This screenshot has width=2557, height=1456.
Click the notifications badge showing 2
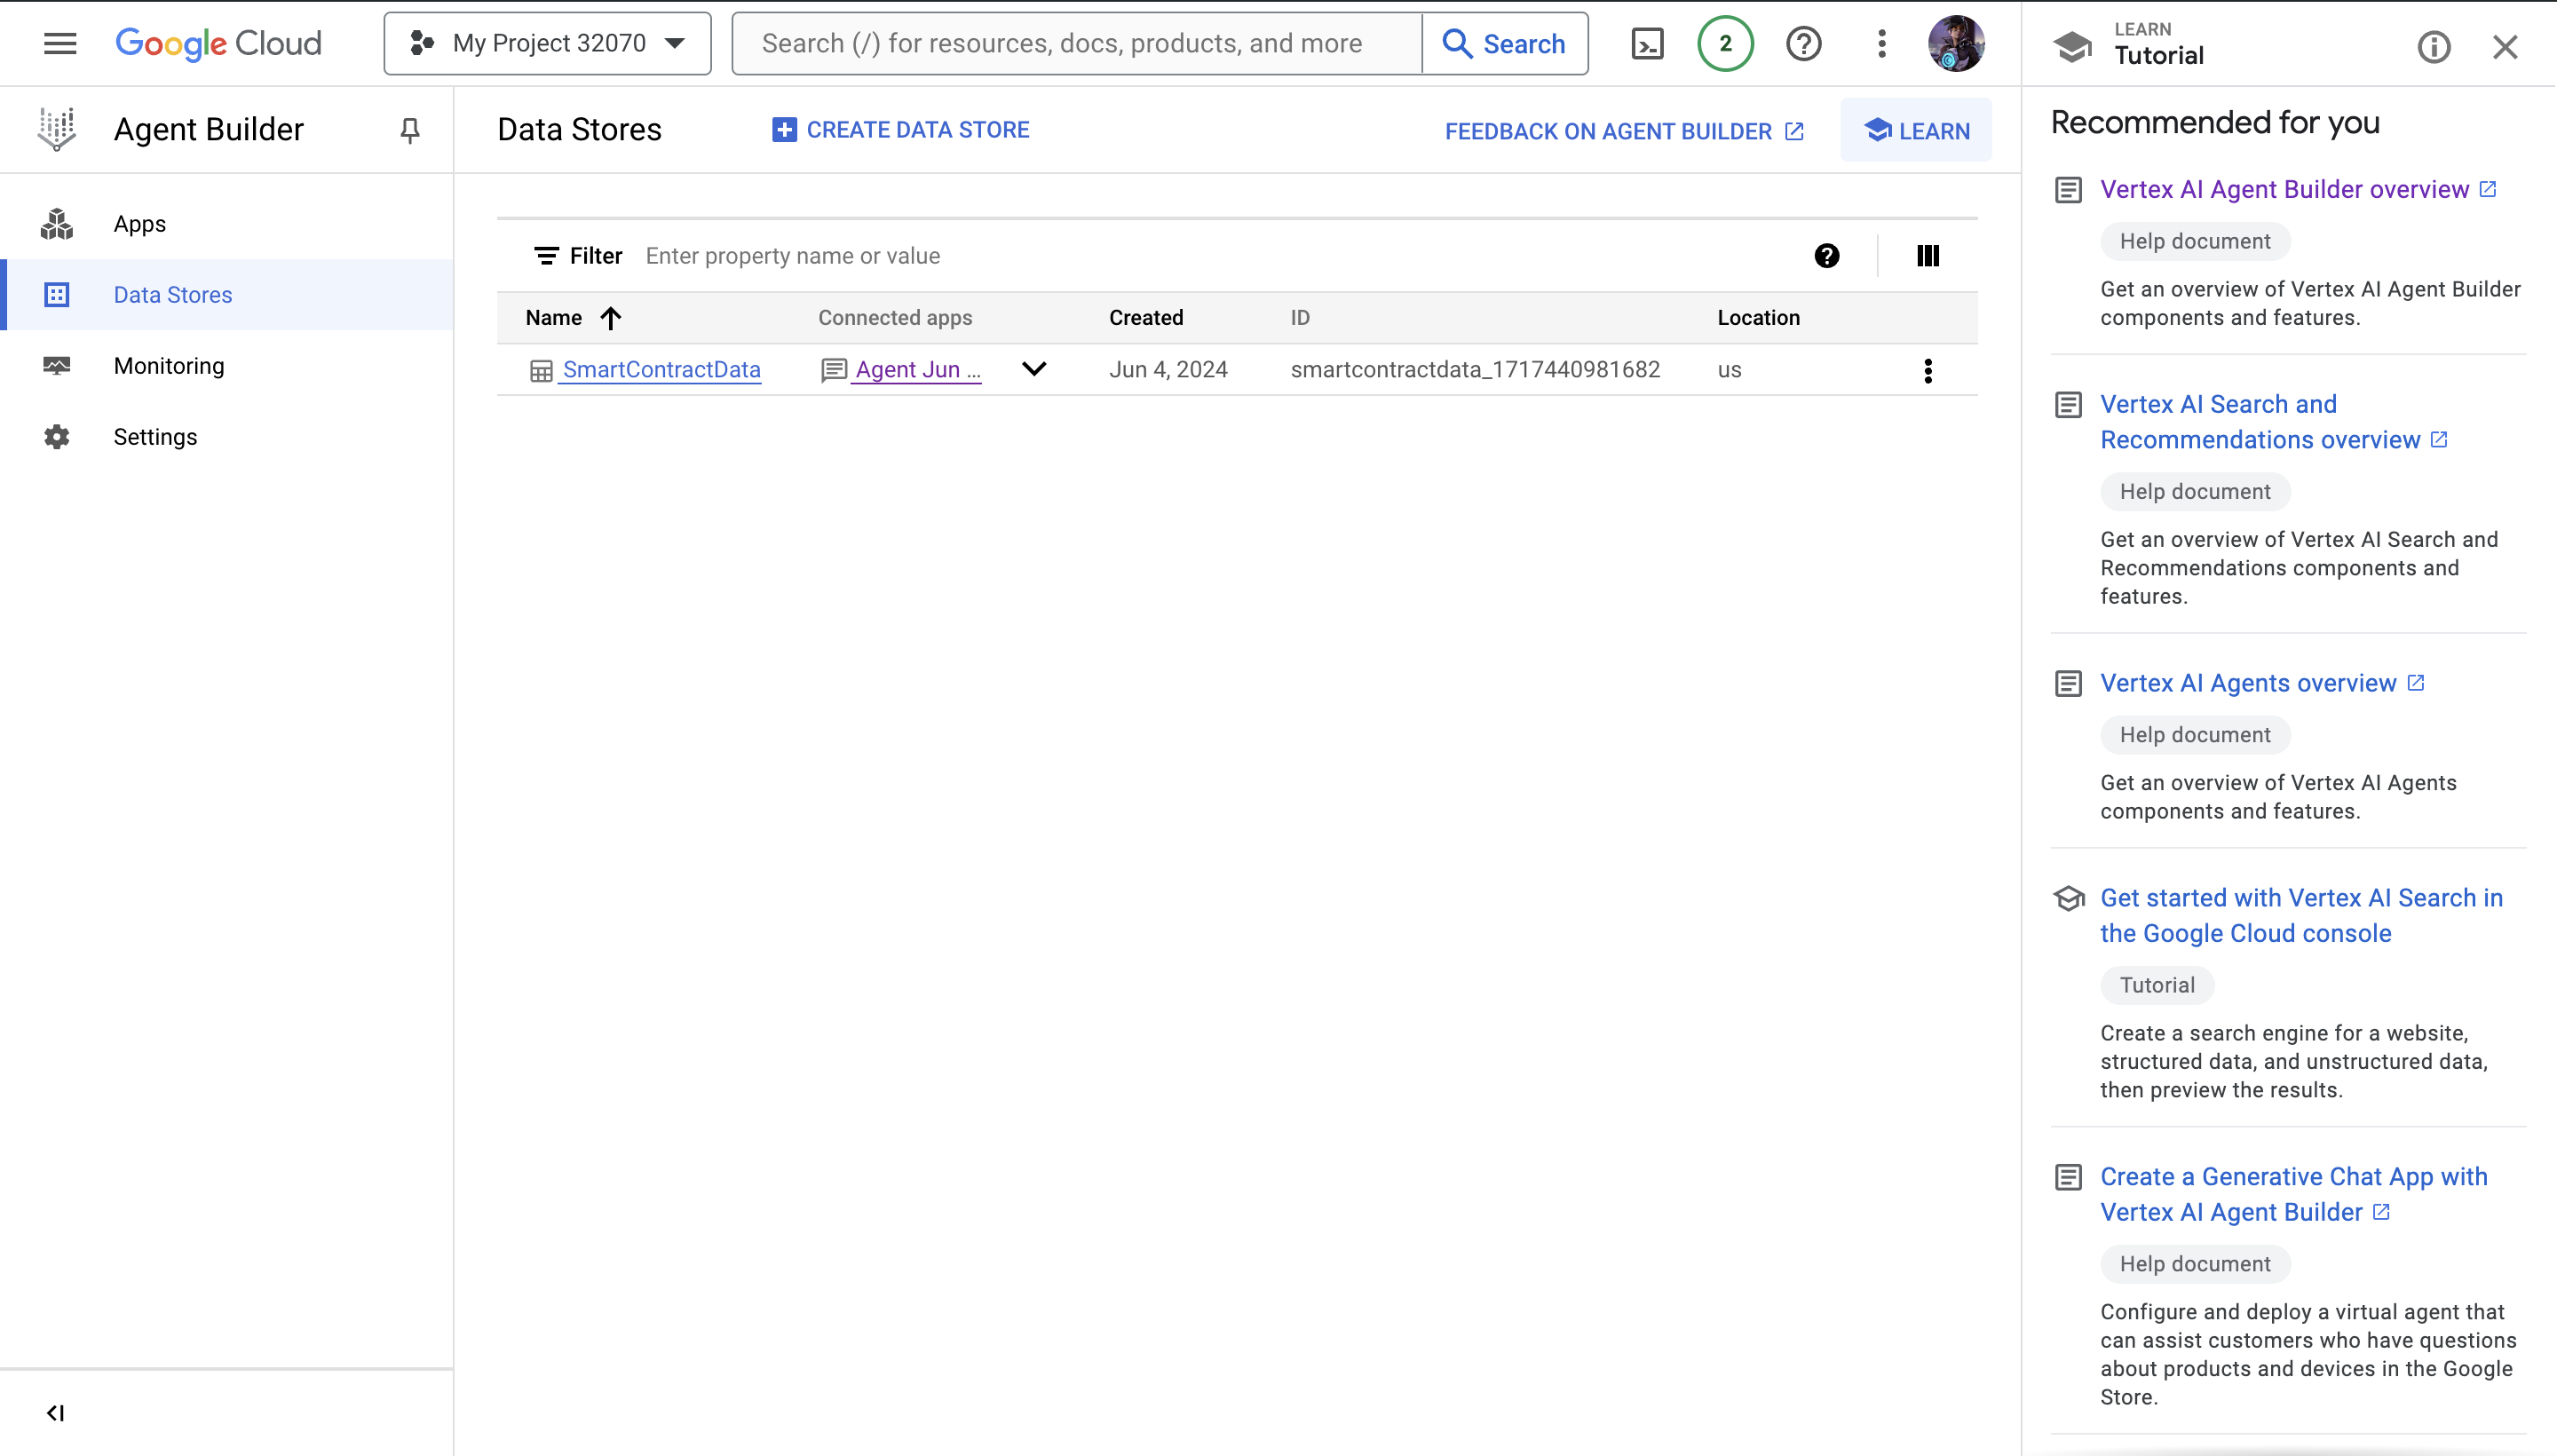click(x=1725, y=44)
